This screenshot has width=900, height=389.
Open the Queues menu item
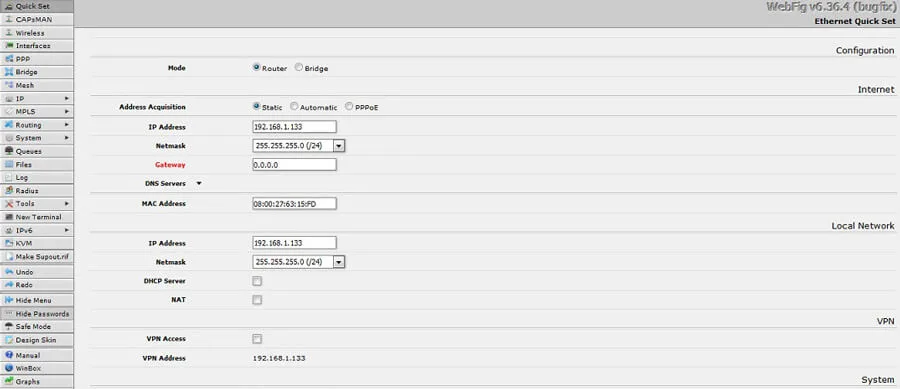(x=37, y=151)
